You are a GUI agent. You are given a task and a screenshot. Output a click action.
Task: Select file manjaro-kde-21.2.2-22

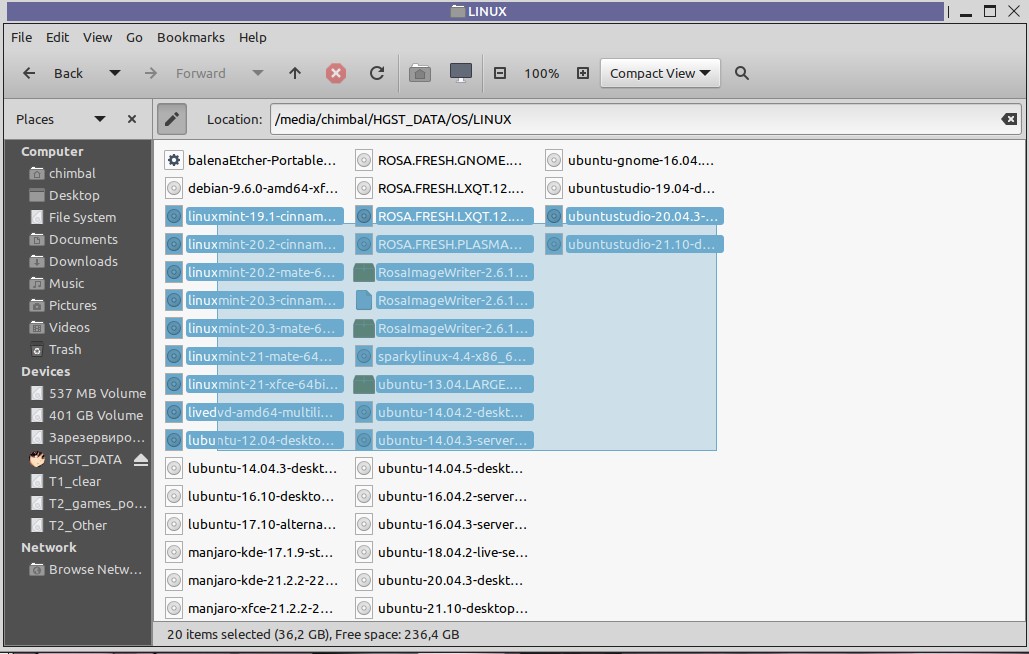(262, 581)
